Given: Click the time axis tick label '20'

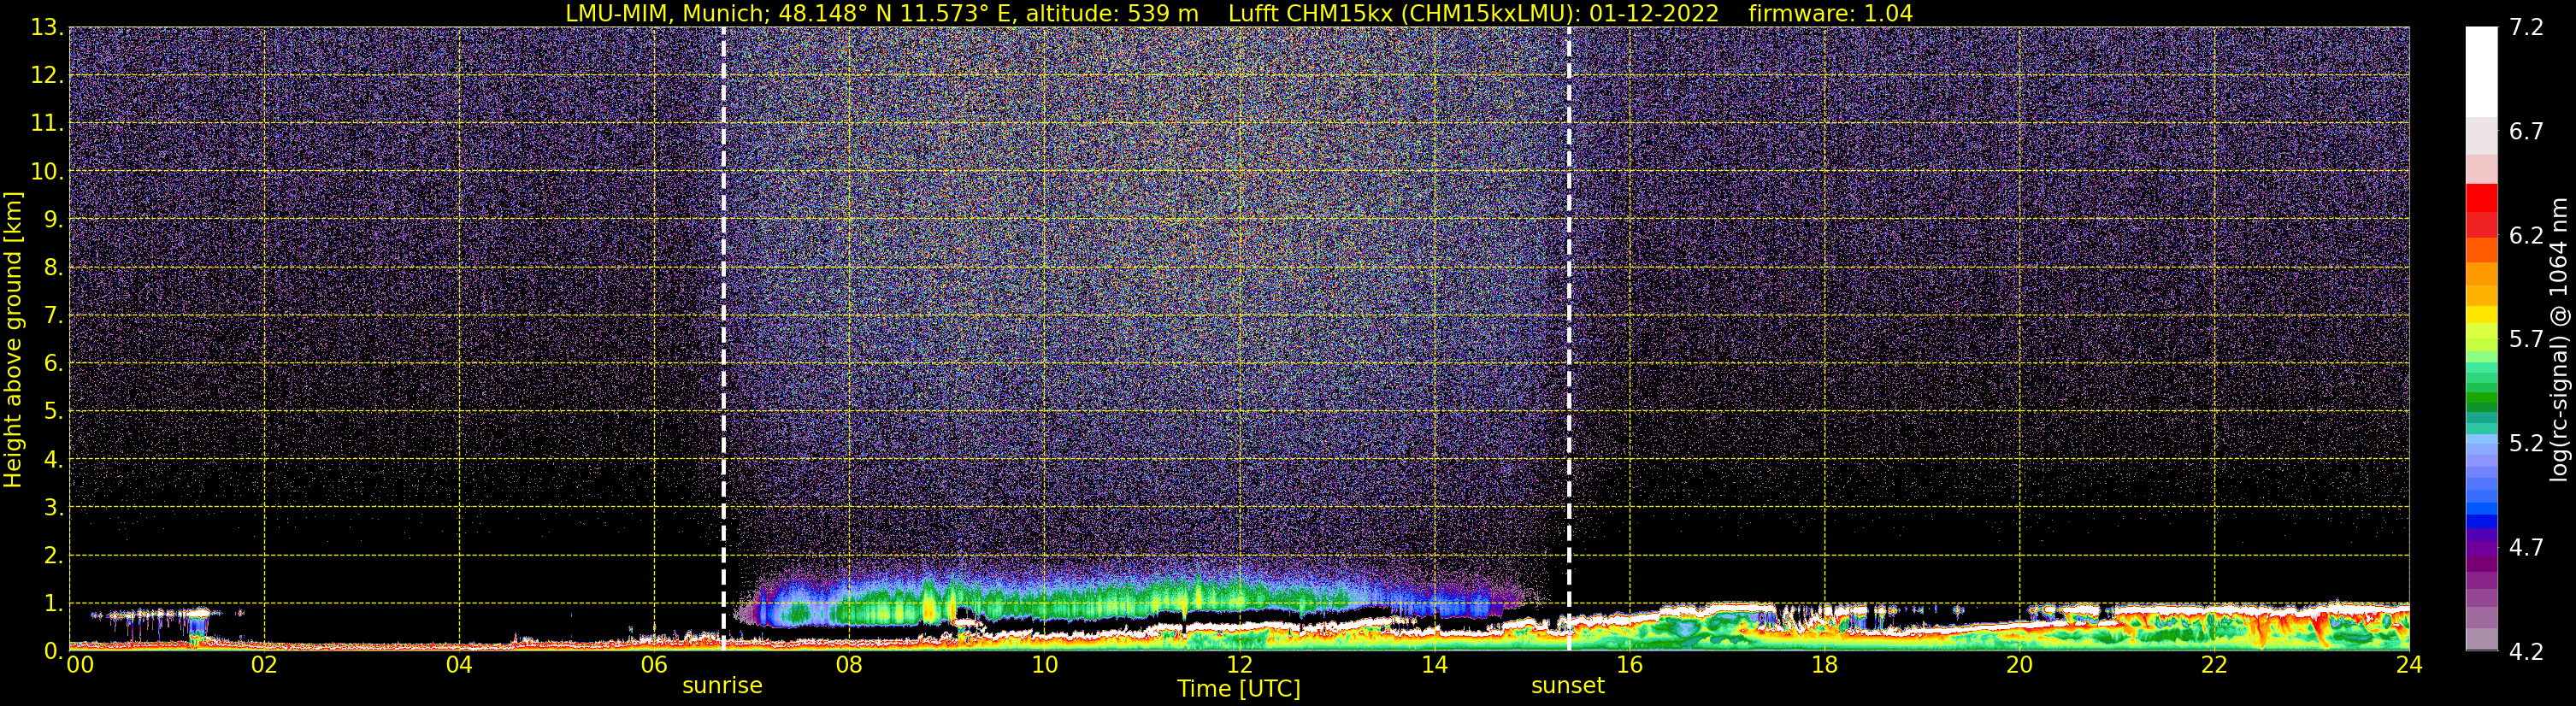Looking at the screenshot, I should 2019,666.
